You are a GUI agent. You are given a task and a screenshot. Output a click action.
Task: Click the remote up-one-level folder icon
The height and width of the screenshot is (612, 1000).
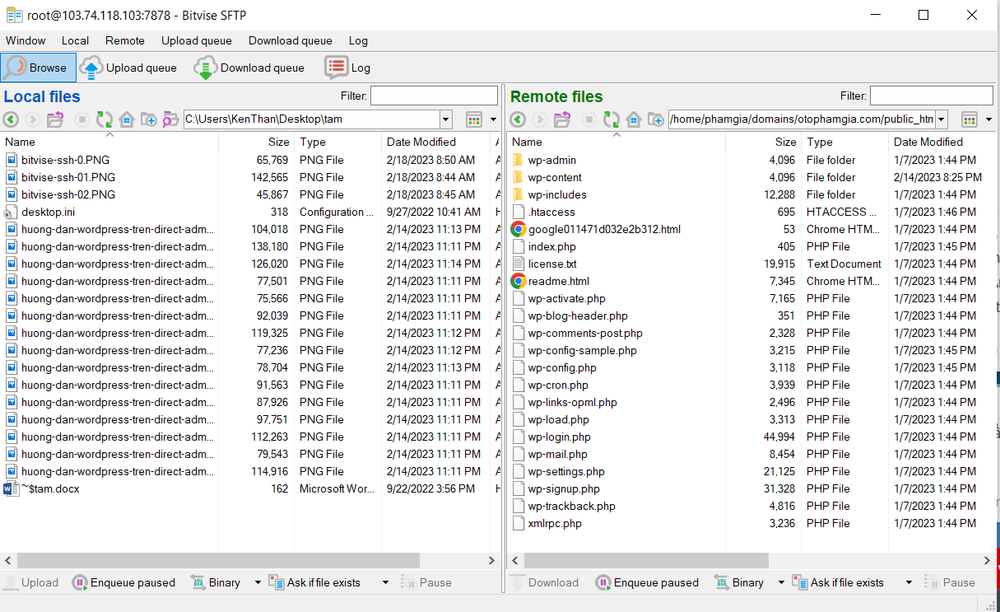click(562, 120)
